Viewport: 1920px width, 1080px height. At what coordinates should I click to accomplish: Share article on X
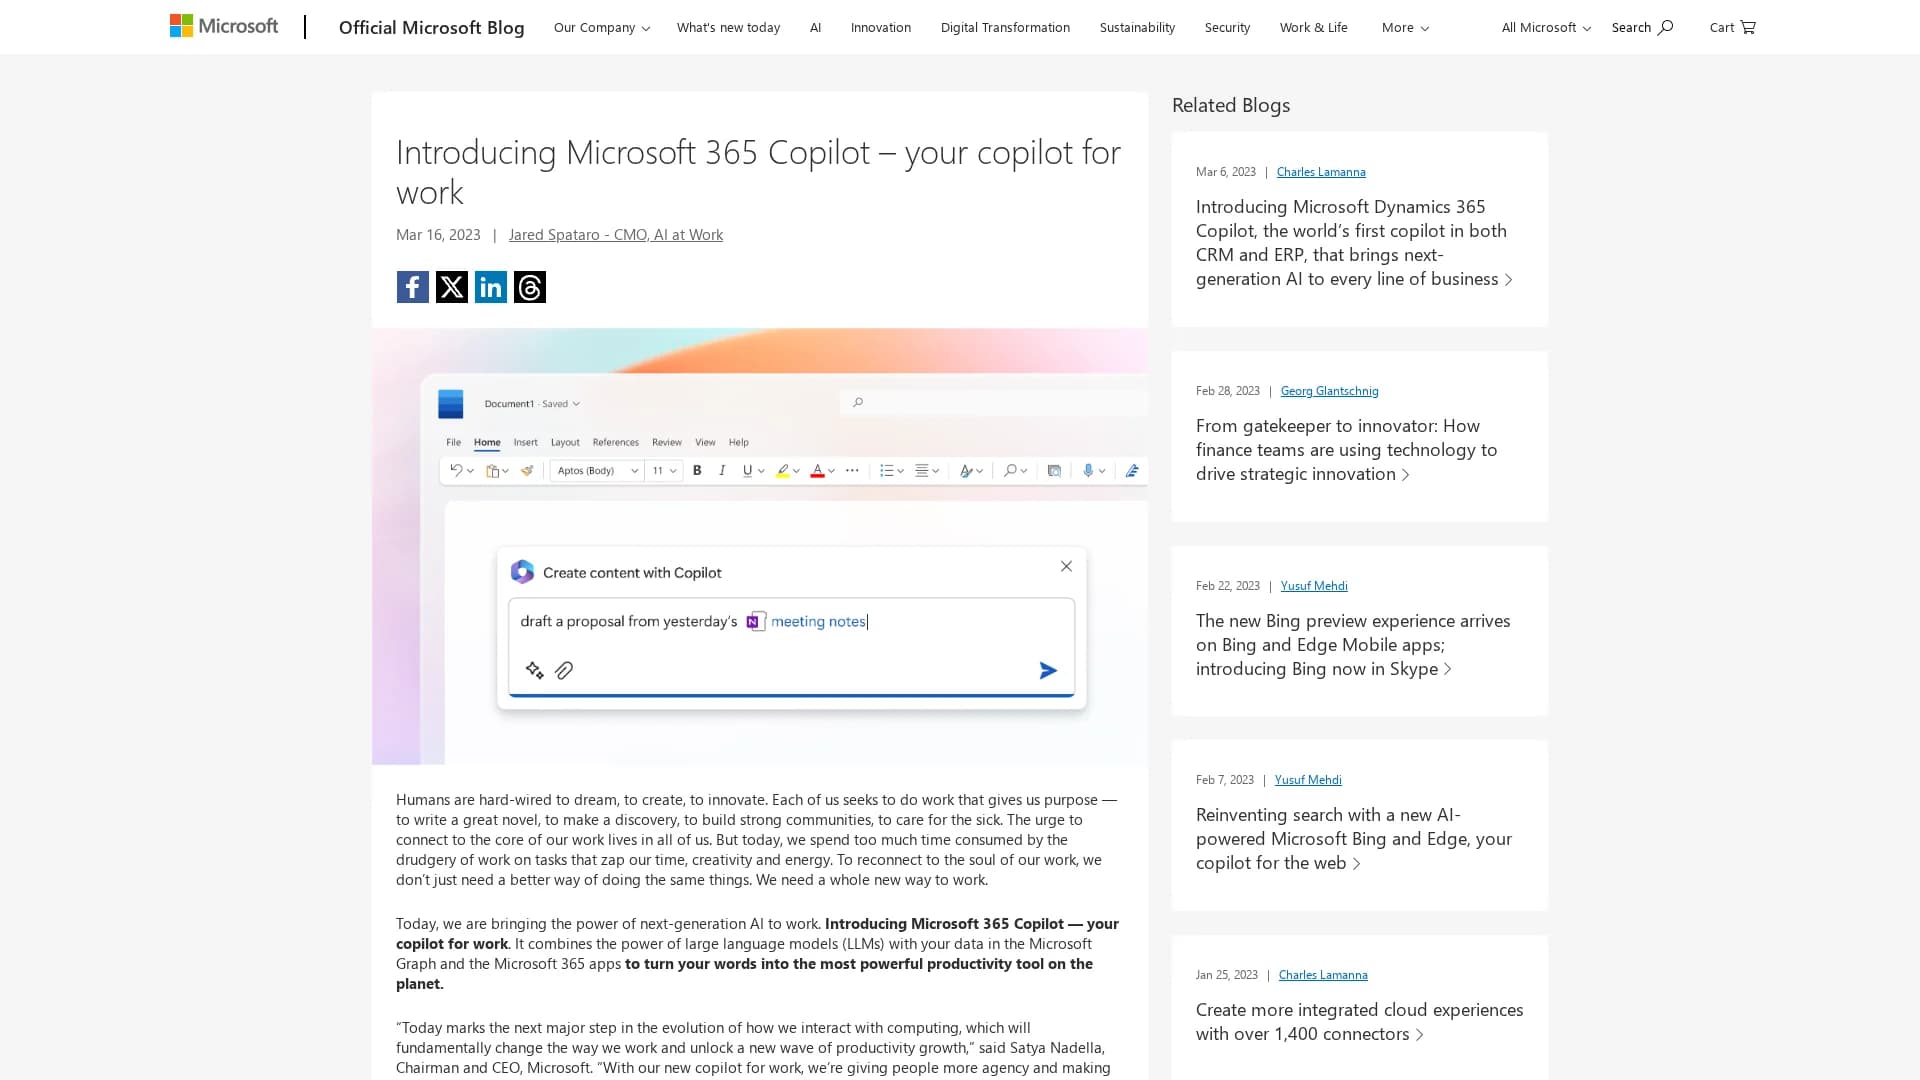452,287
